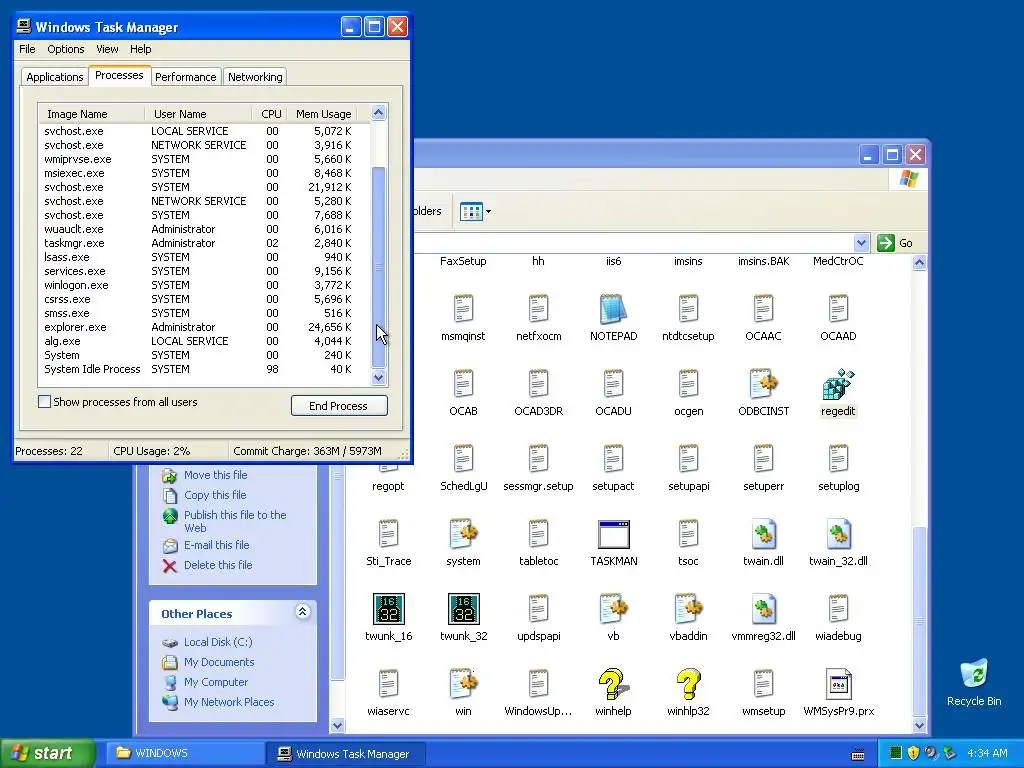1024x768 pixels.
Task: Click explorer file pane scroll down arrow
Action: 919,725
